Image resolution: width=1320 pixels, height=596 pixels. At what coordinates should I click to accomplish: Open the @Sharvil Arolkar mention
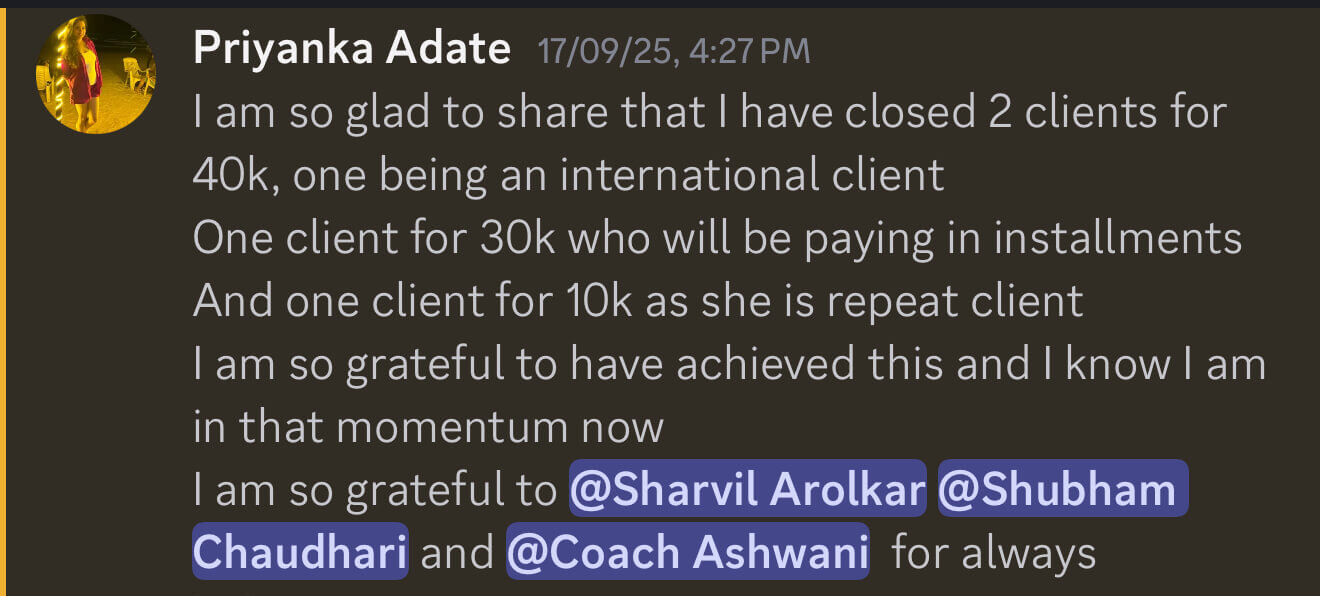pos(747,489)
